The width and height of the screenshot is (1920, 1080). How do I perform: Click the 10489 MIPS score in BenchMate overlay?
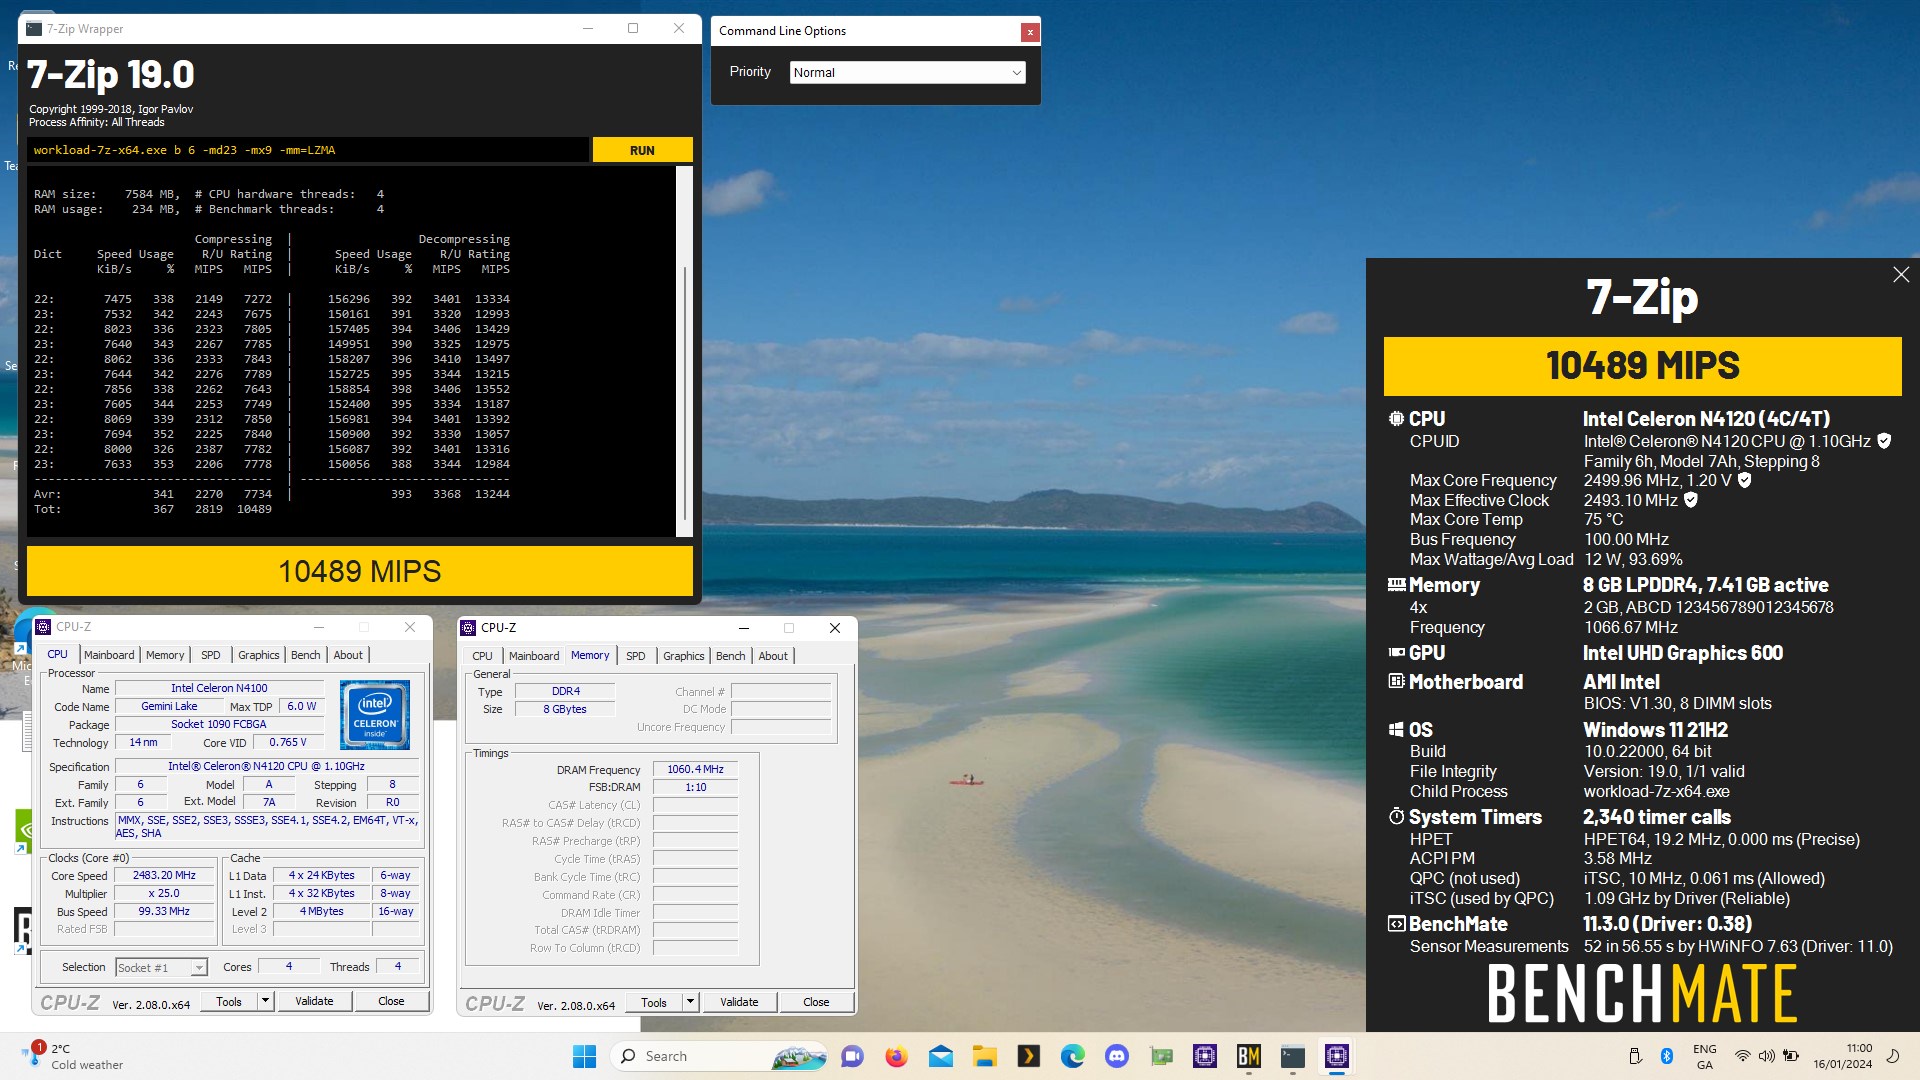coord(1642,366)
